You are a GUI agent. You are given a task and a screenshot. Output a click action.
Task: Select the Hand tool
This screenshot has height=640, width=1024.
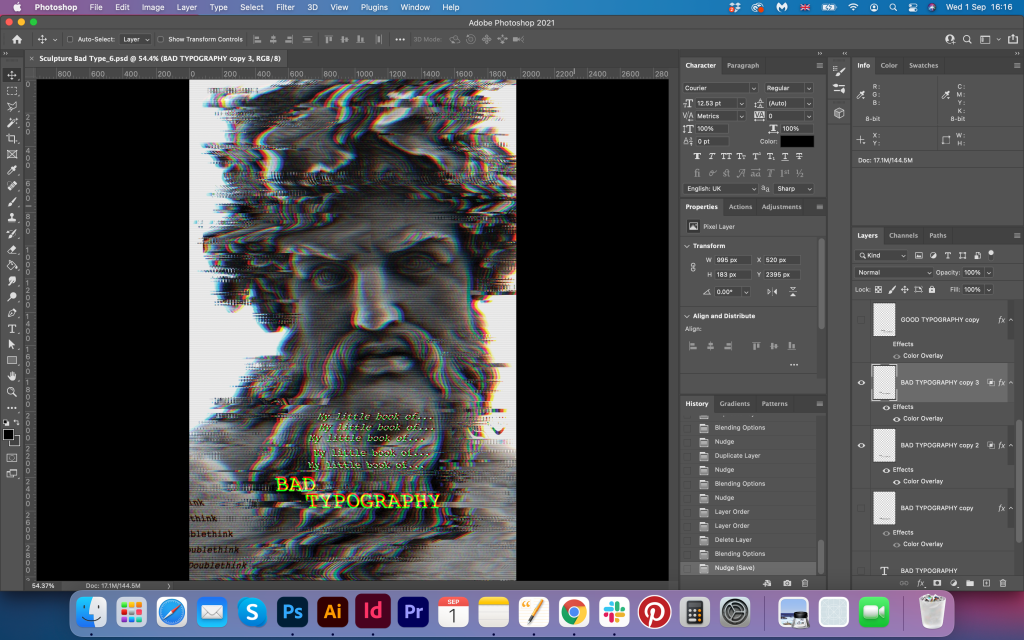click(x=12, y=376)
